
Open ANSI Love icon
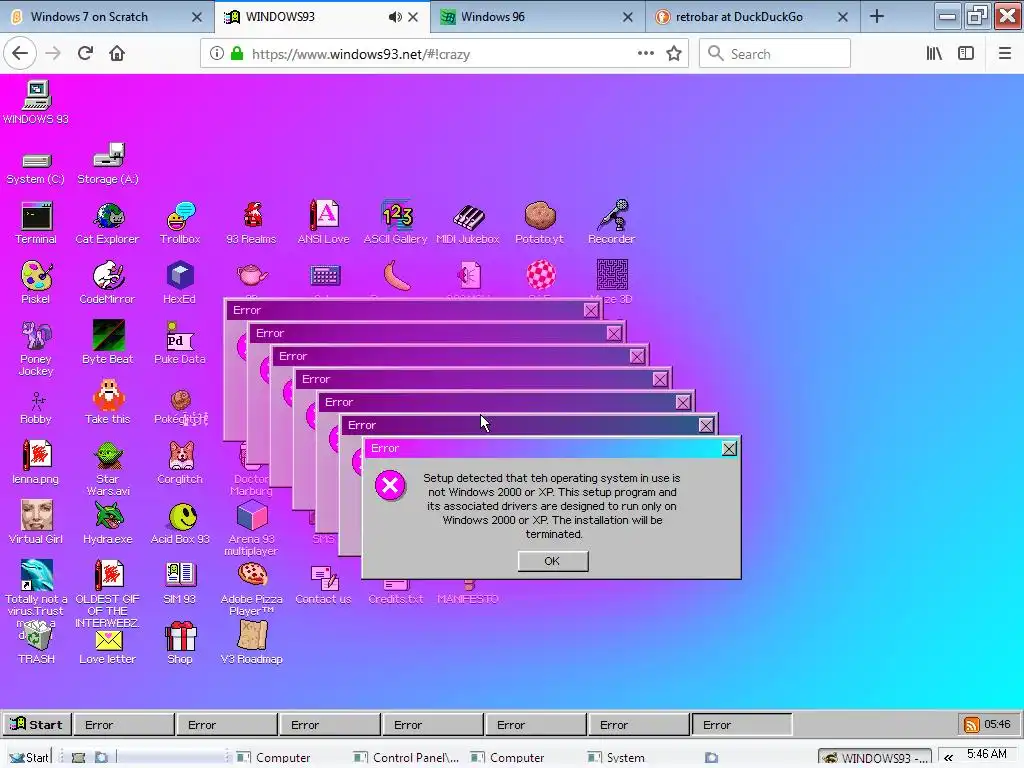coord(323,223)
